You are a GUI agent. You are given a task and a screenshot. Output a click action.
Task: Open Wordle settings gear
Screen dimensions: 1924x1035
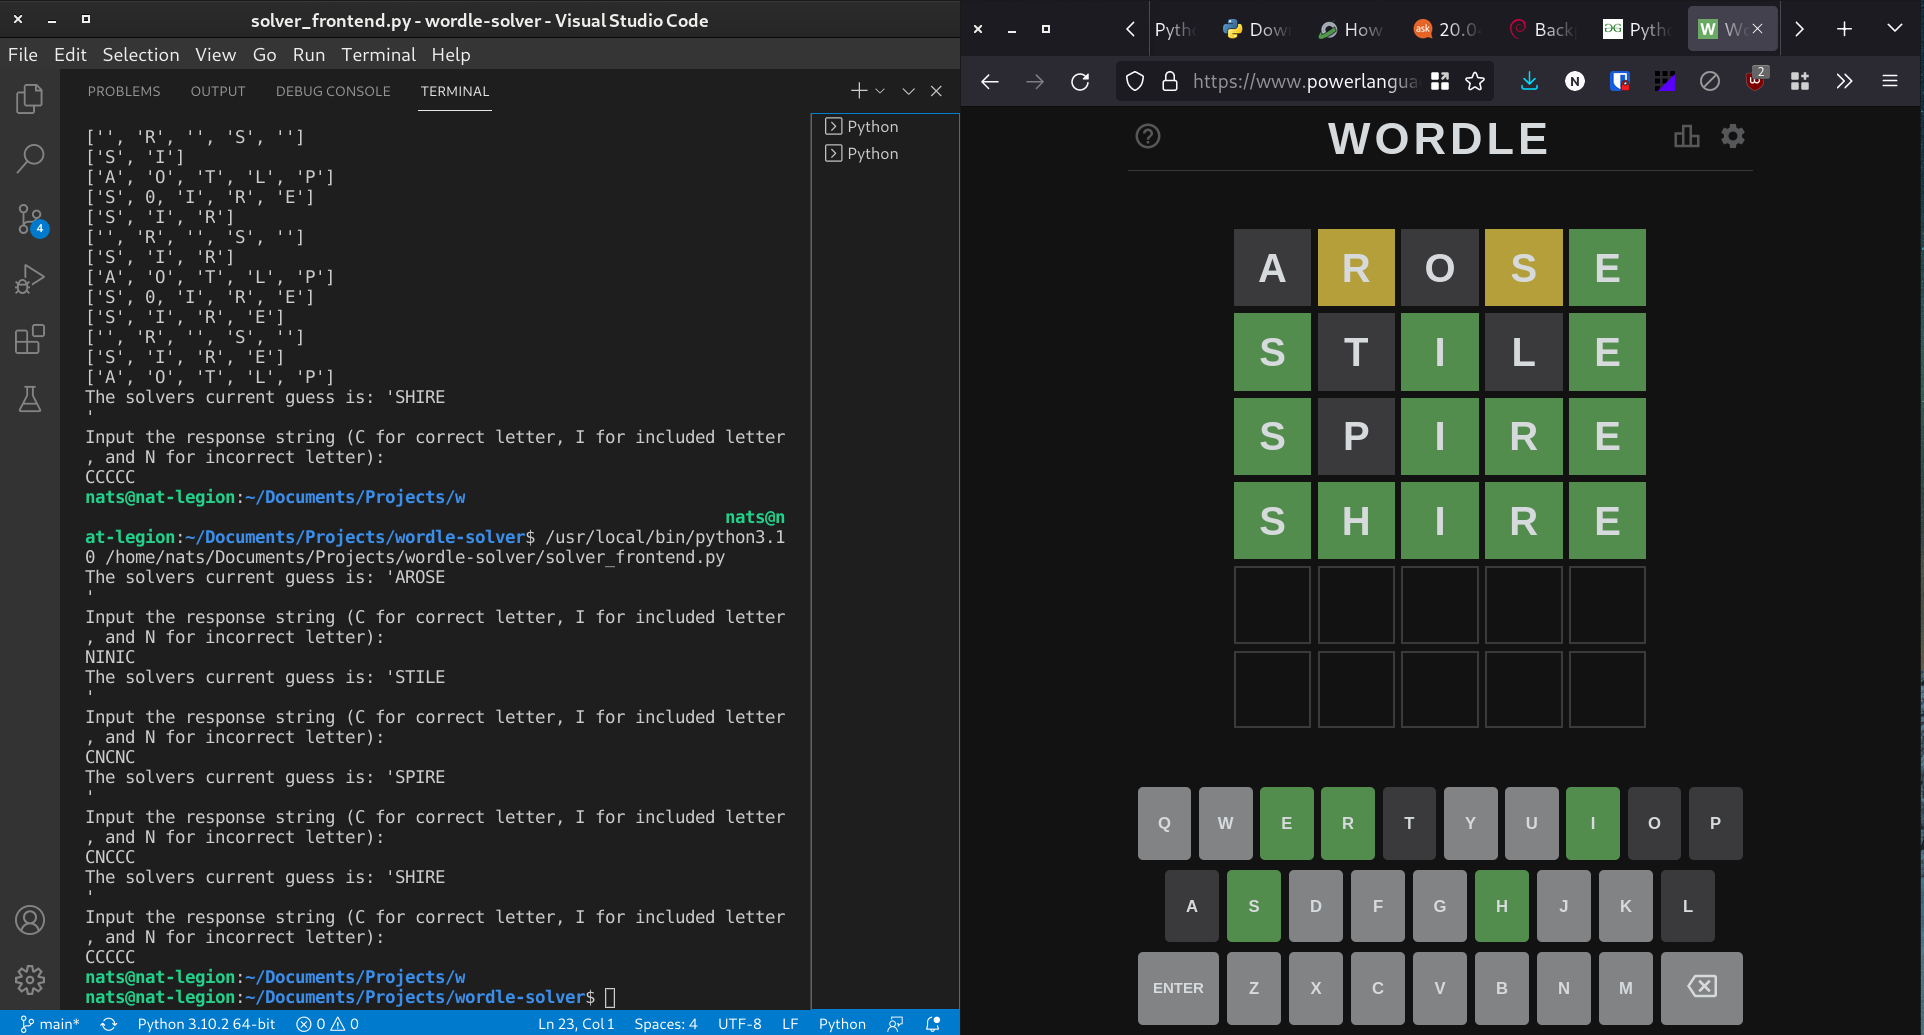[x=1732, y=137]
